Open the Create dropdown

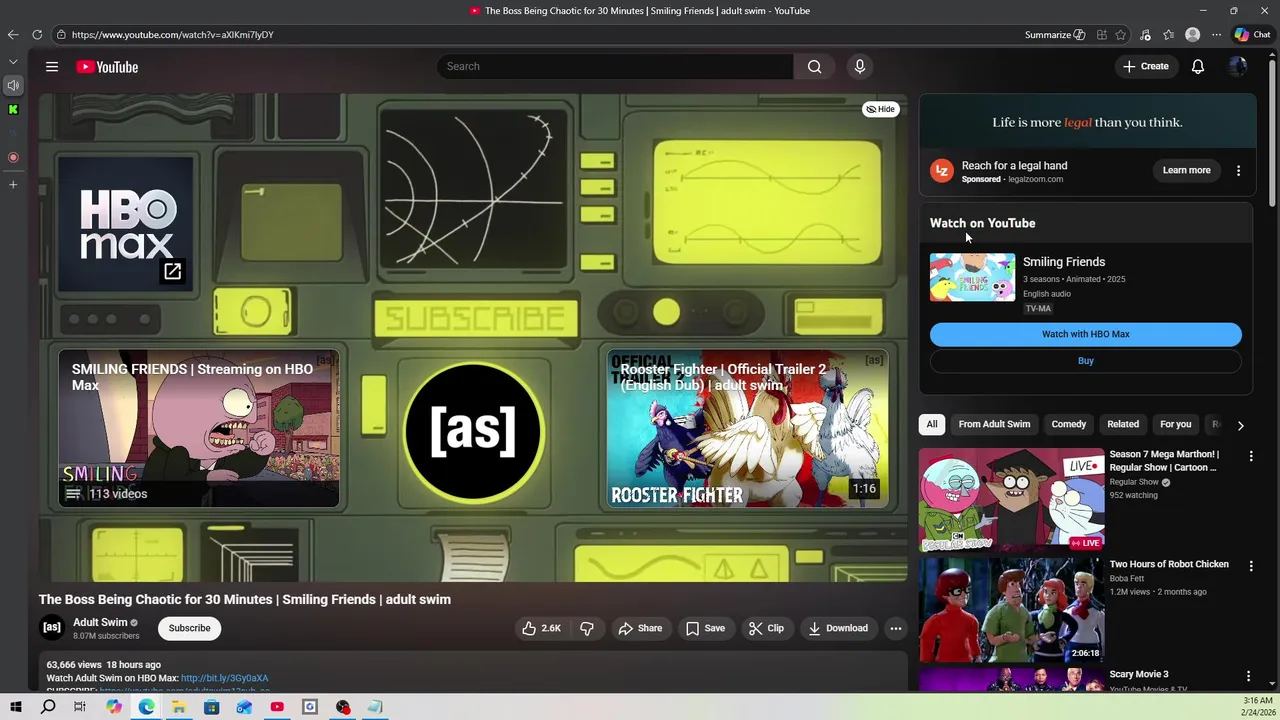[x=1146, y=67]
